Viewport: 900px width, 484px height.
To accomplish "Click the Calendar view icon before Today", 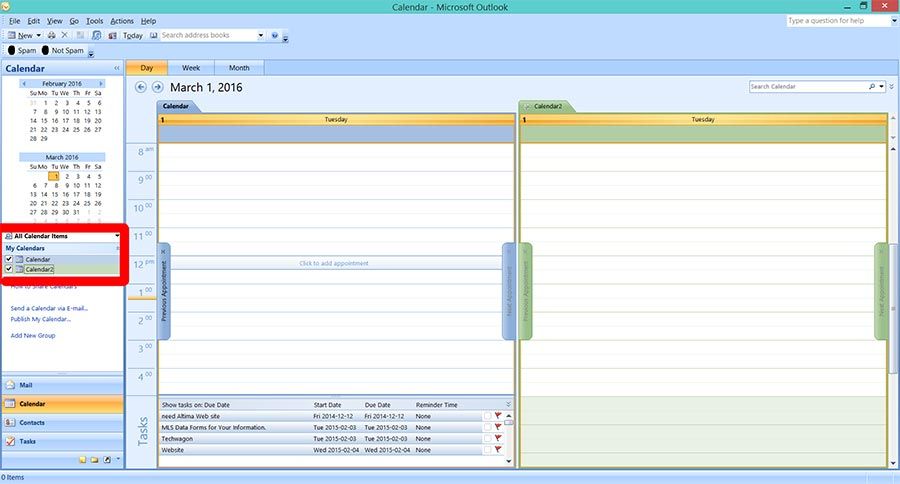I will pyautogui.click(x=112, y=36).
